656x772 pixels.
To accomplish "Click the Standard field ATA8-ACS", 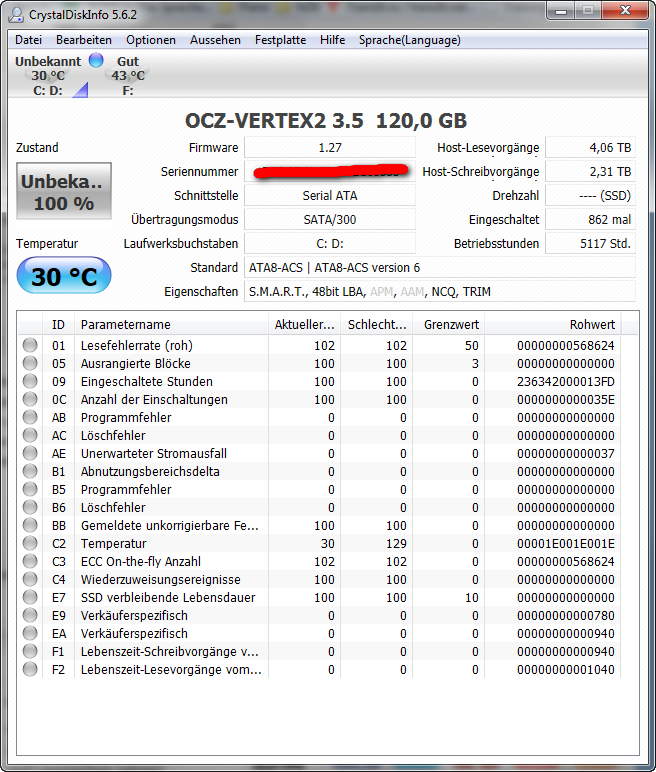I will [440, 268].
